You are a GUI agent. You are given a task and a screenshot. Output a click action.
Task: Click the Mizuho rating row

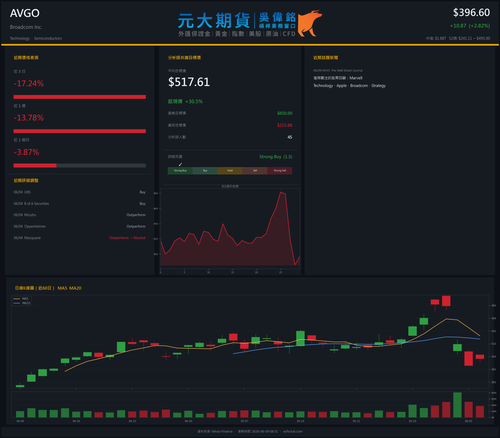click(x=80, y=215)
